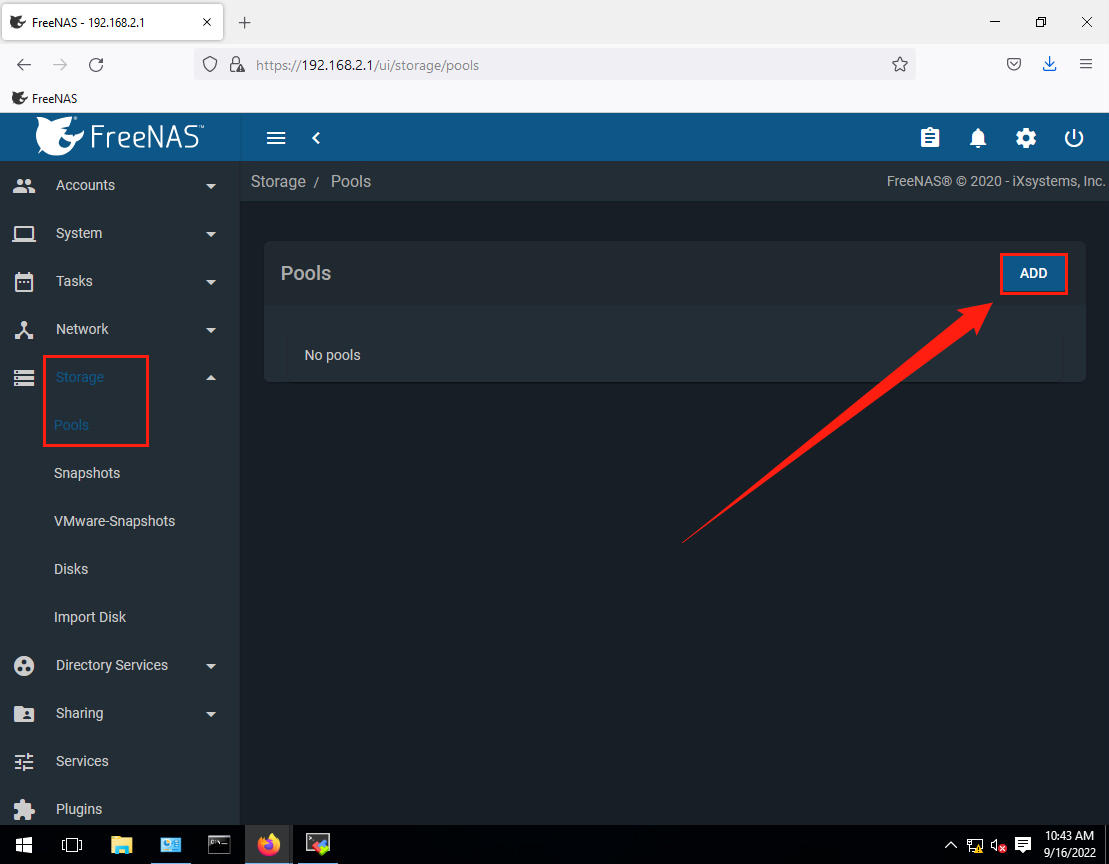Click the Accounts people icon
Screen dimensions: 1109x864
[x=24, y=185]
